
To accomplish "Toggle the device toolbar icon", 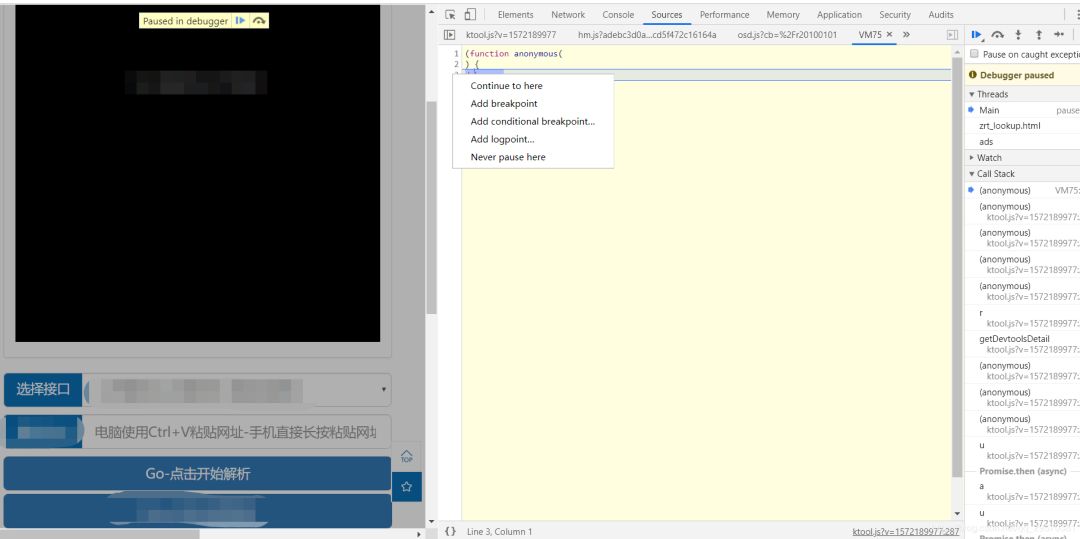I will tap(470, 15).
